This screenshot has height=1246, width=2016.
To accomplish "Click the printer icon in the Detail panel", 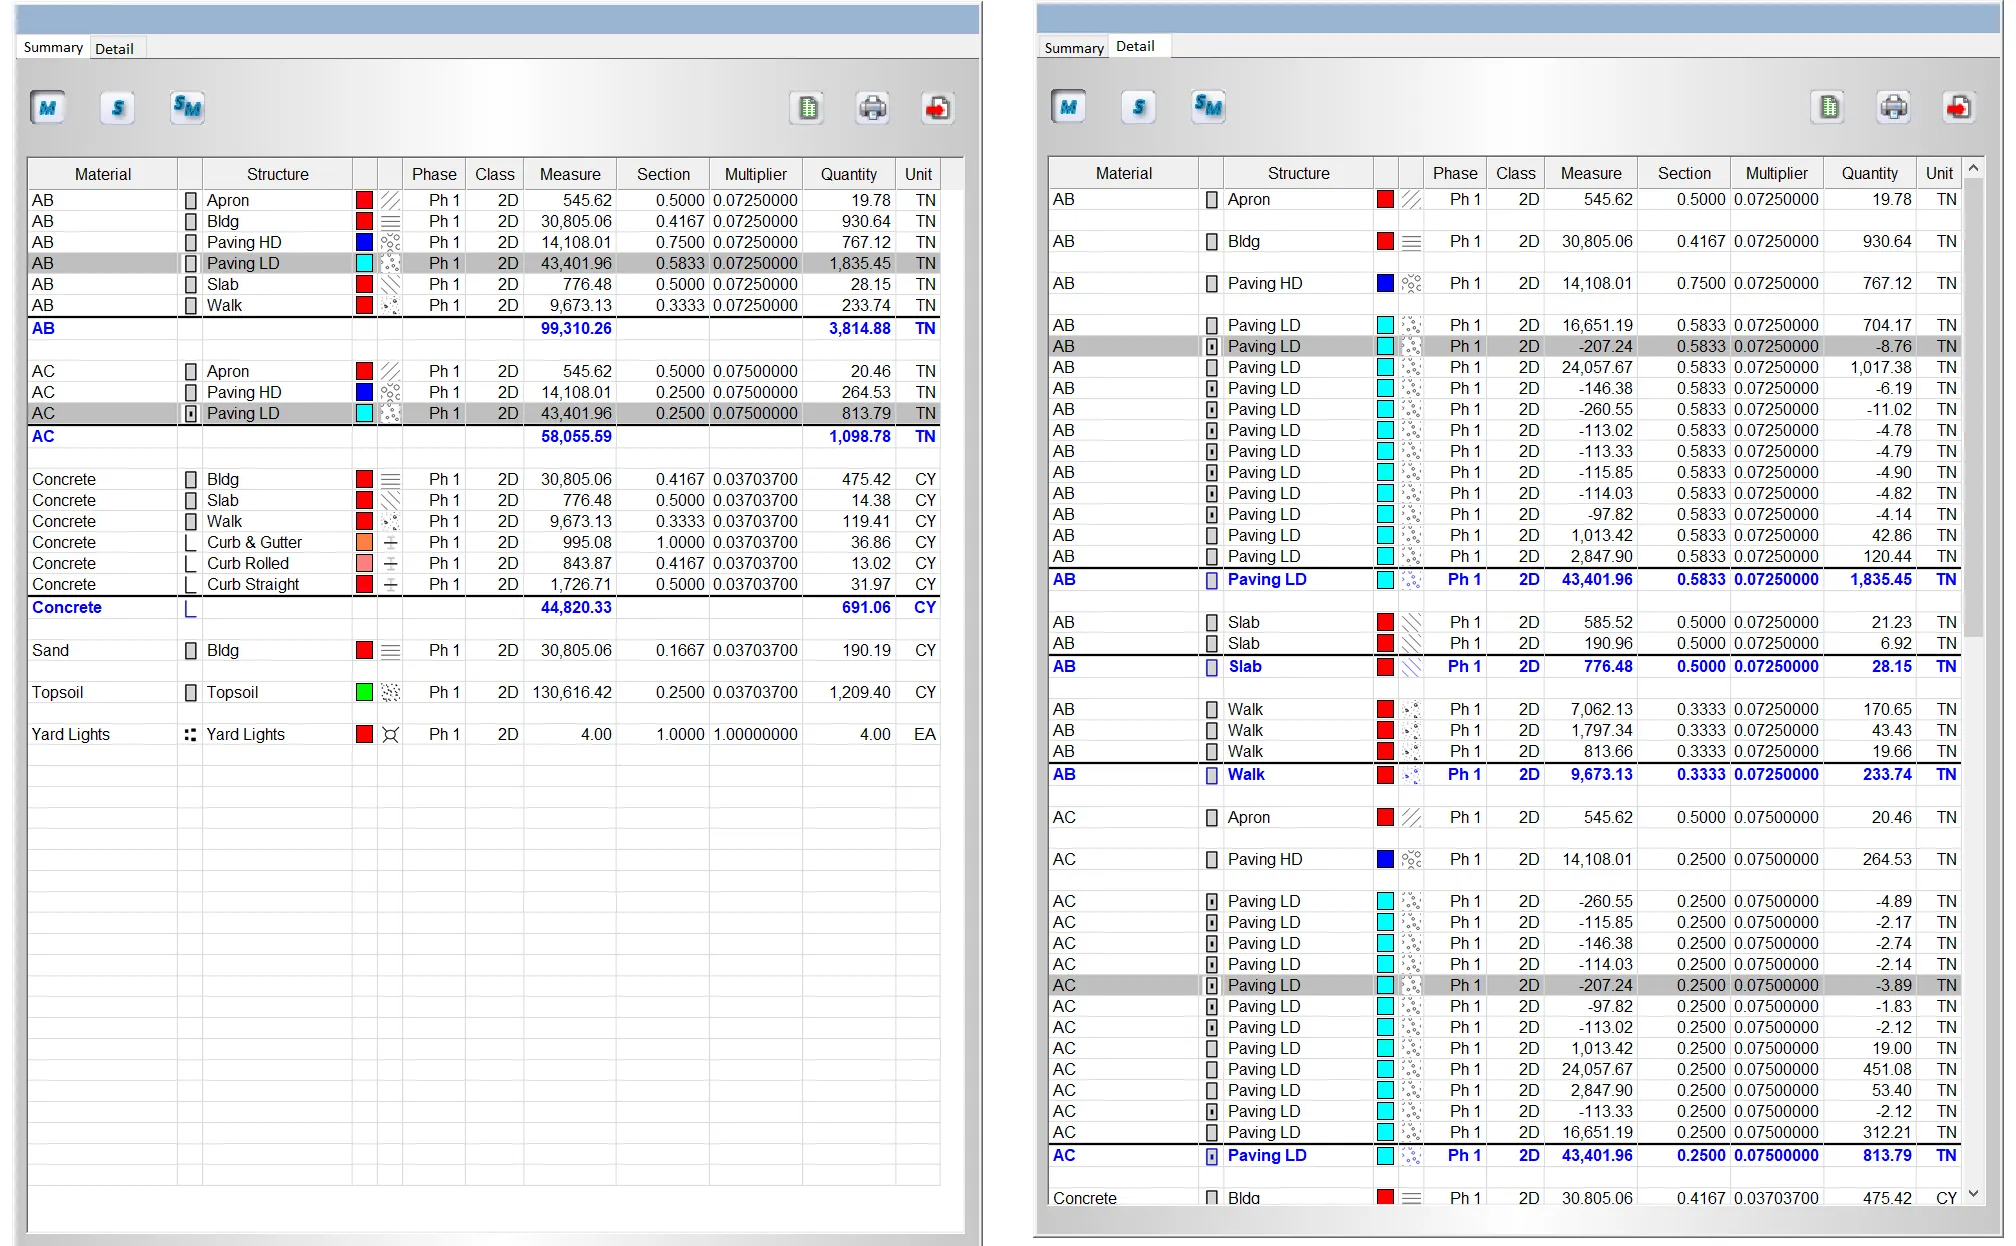I will pos(1893,107).
